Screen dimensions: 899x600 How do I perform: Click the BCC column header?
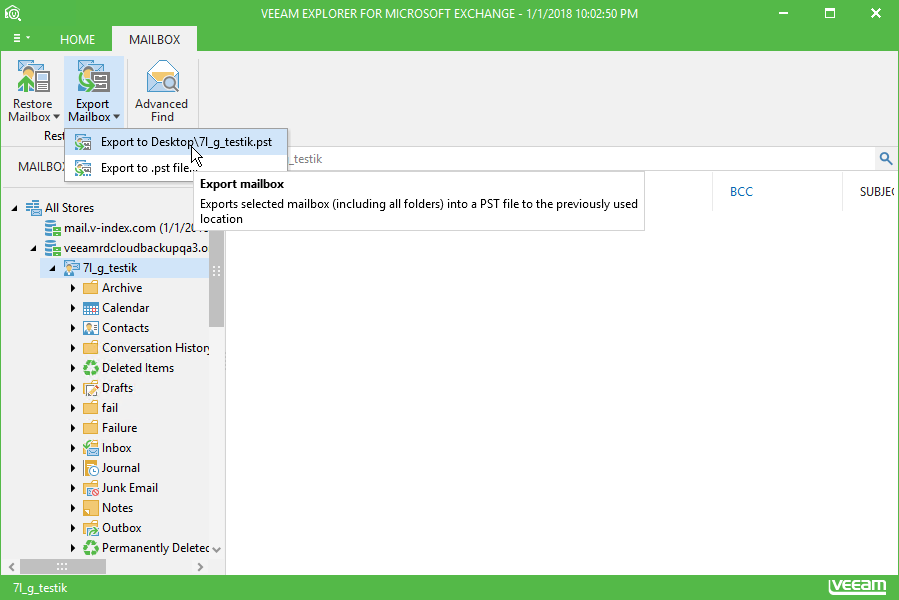(x=741, y=192)
